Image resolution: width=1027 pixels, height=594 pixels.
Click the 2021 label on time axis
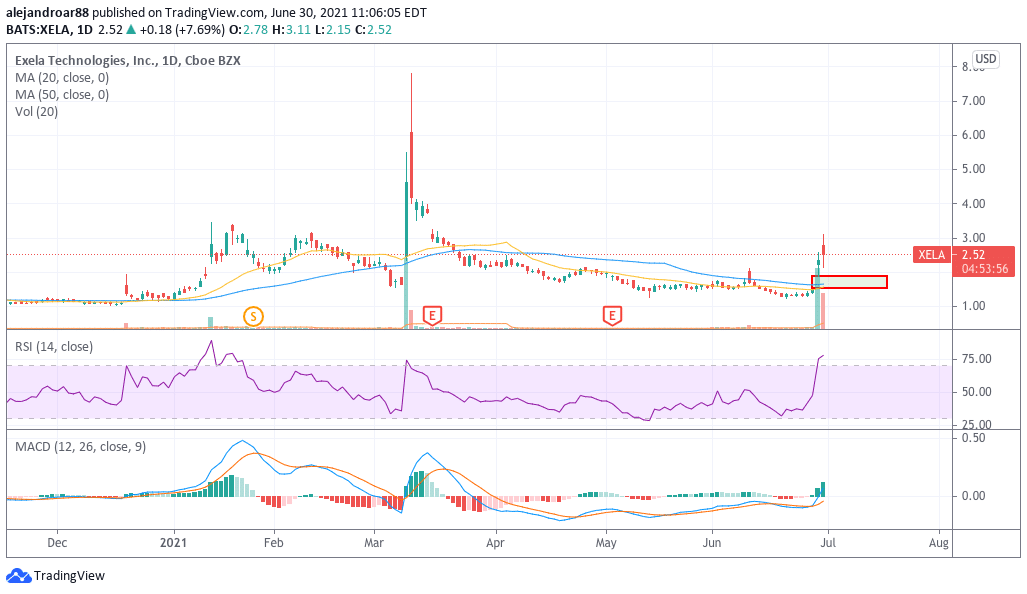pyautogui.click(x=174, y=543)
